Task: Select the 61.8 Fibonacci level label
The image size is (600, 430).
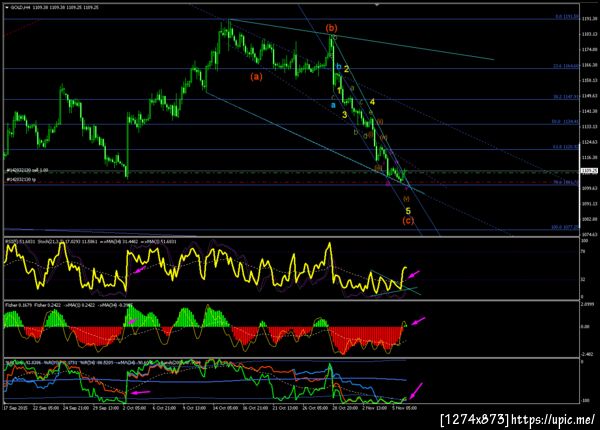Action: point(566,147)
